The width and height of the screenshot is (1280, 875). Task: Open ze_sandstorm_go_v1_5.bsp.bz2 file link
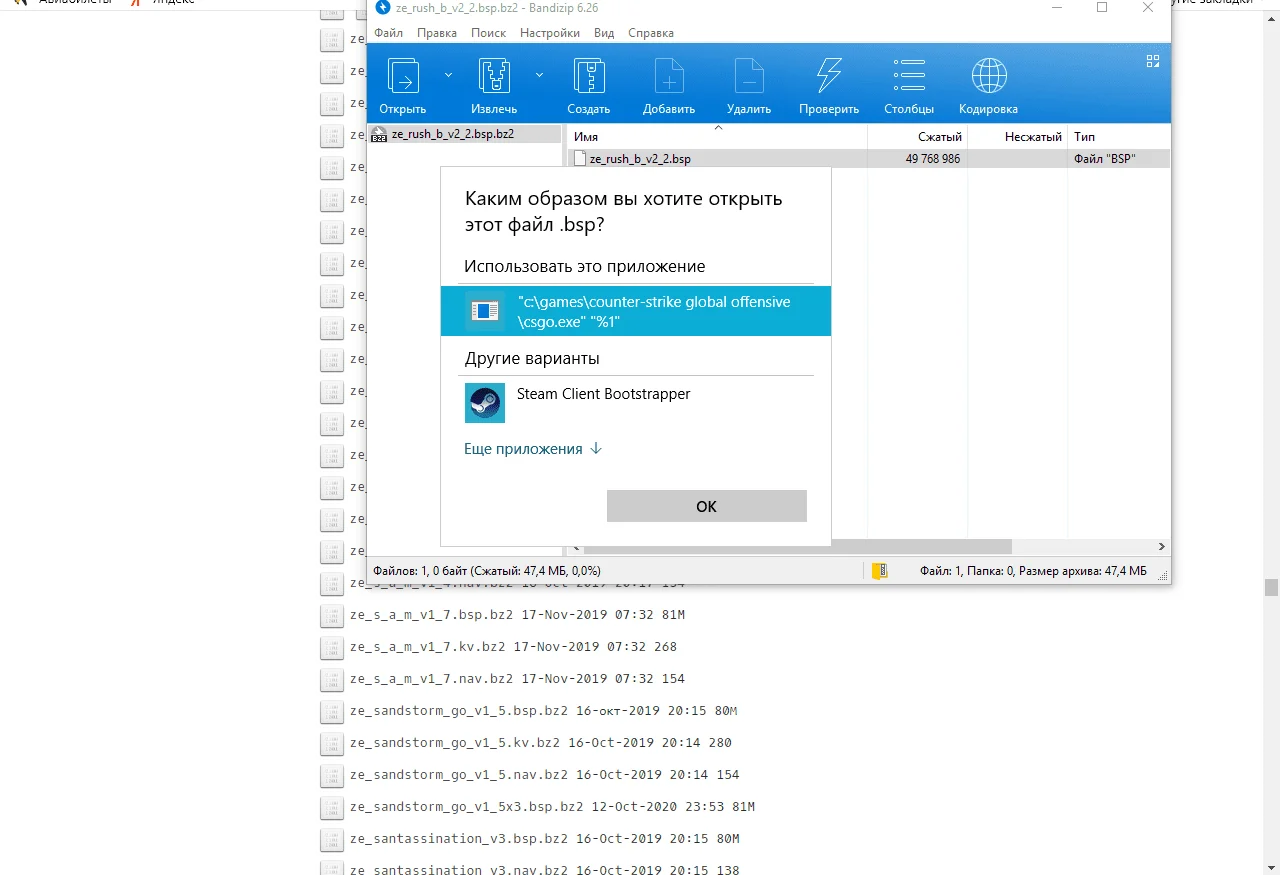[x=458, y=711]
